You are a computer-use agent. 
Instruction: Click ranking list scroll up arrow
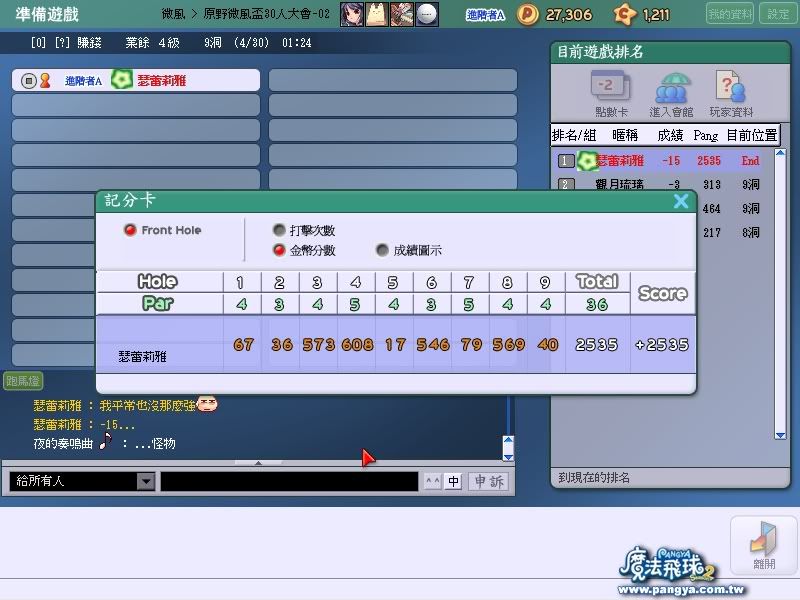[780, 153]
